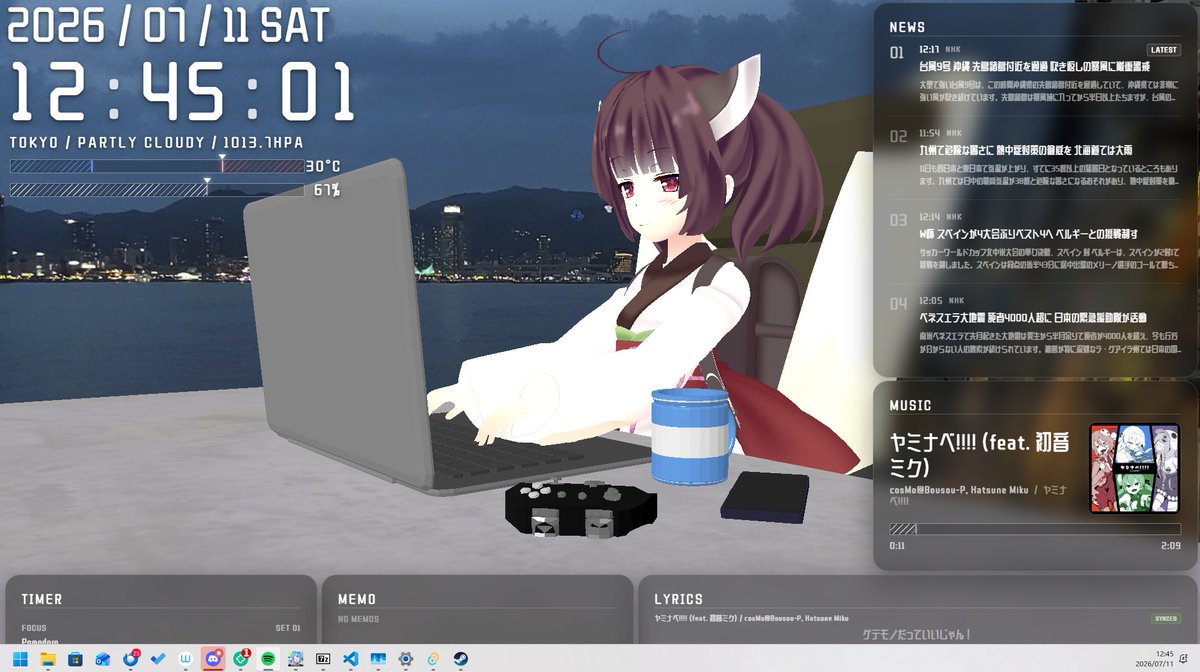Click the LYRICS panel heading
Image resolution: width=1200 pixels, height=672 pixels.
coord(678,599)
